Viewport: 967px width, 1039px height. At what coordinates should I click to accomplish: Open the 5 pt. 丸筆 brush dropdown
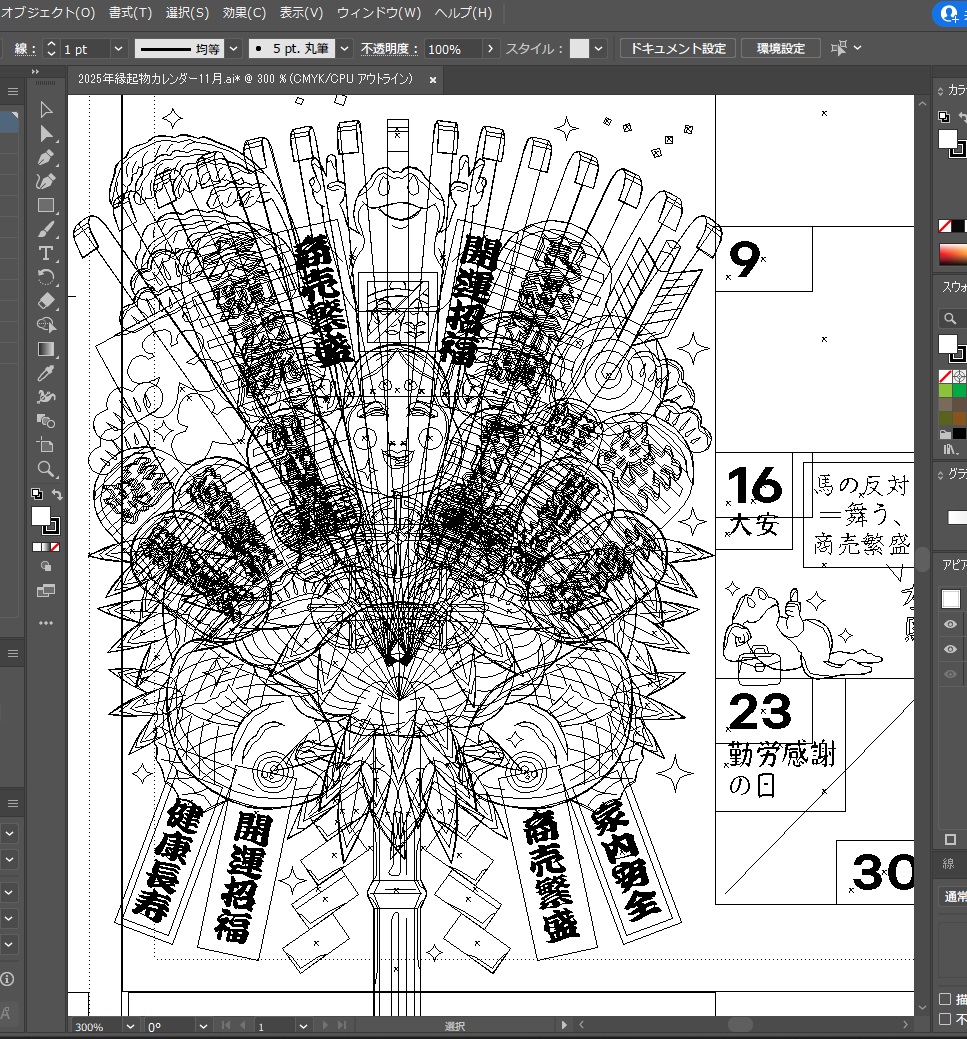[344, 49]
